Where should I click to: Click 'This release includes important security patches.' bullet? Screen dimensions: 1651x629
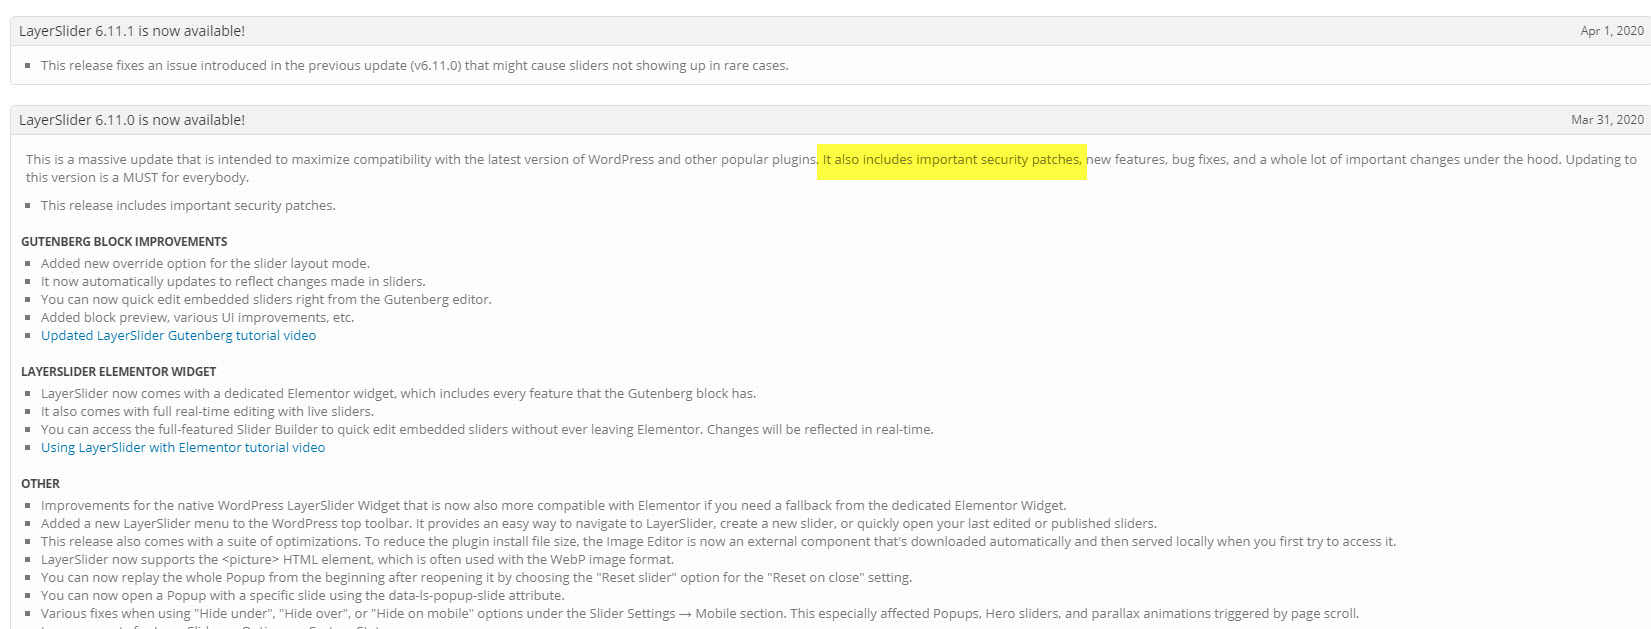click(x=188, y=206)
